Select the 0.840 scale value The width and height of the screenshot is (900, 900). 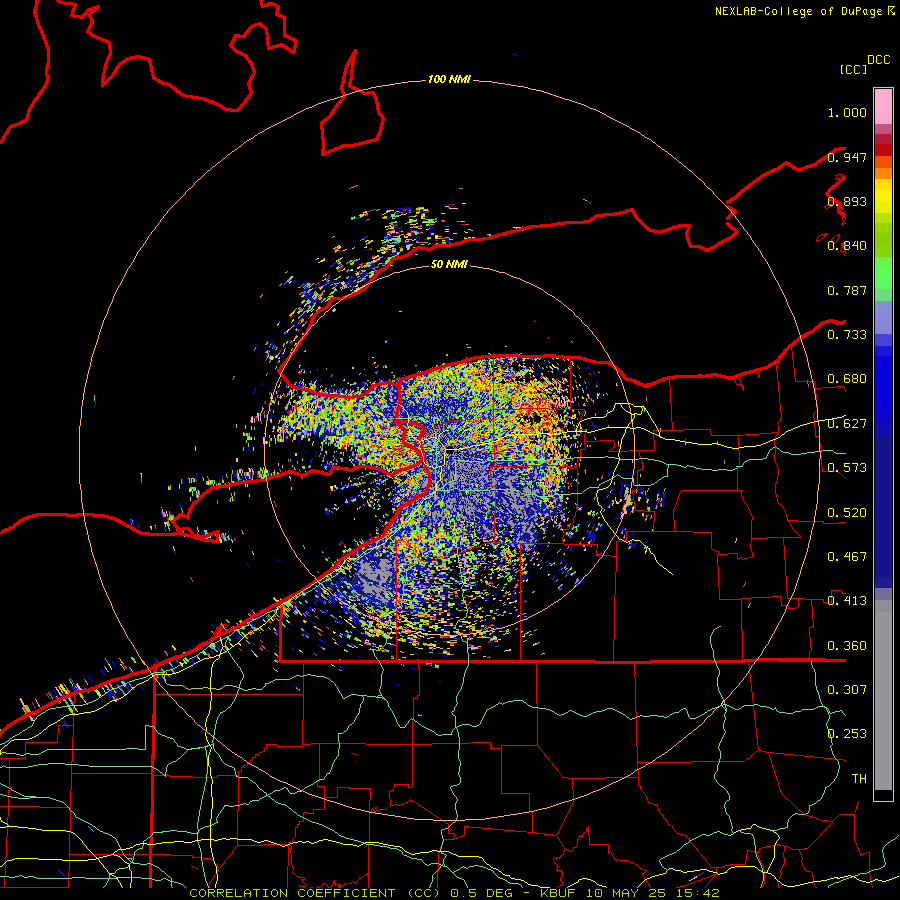point(847,246)
